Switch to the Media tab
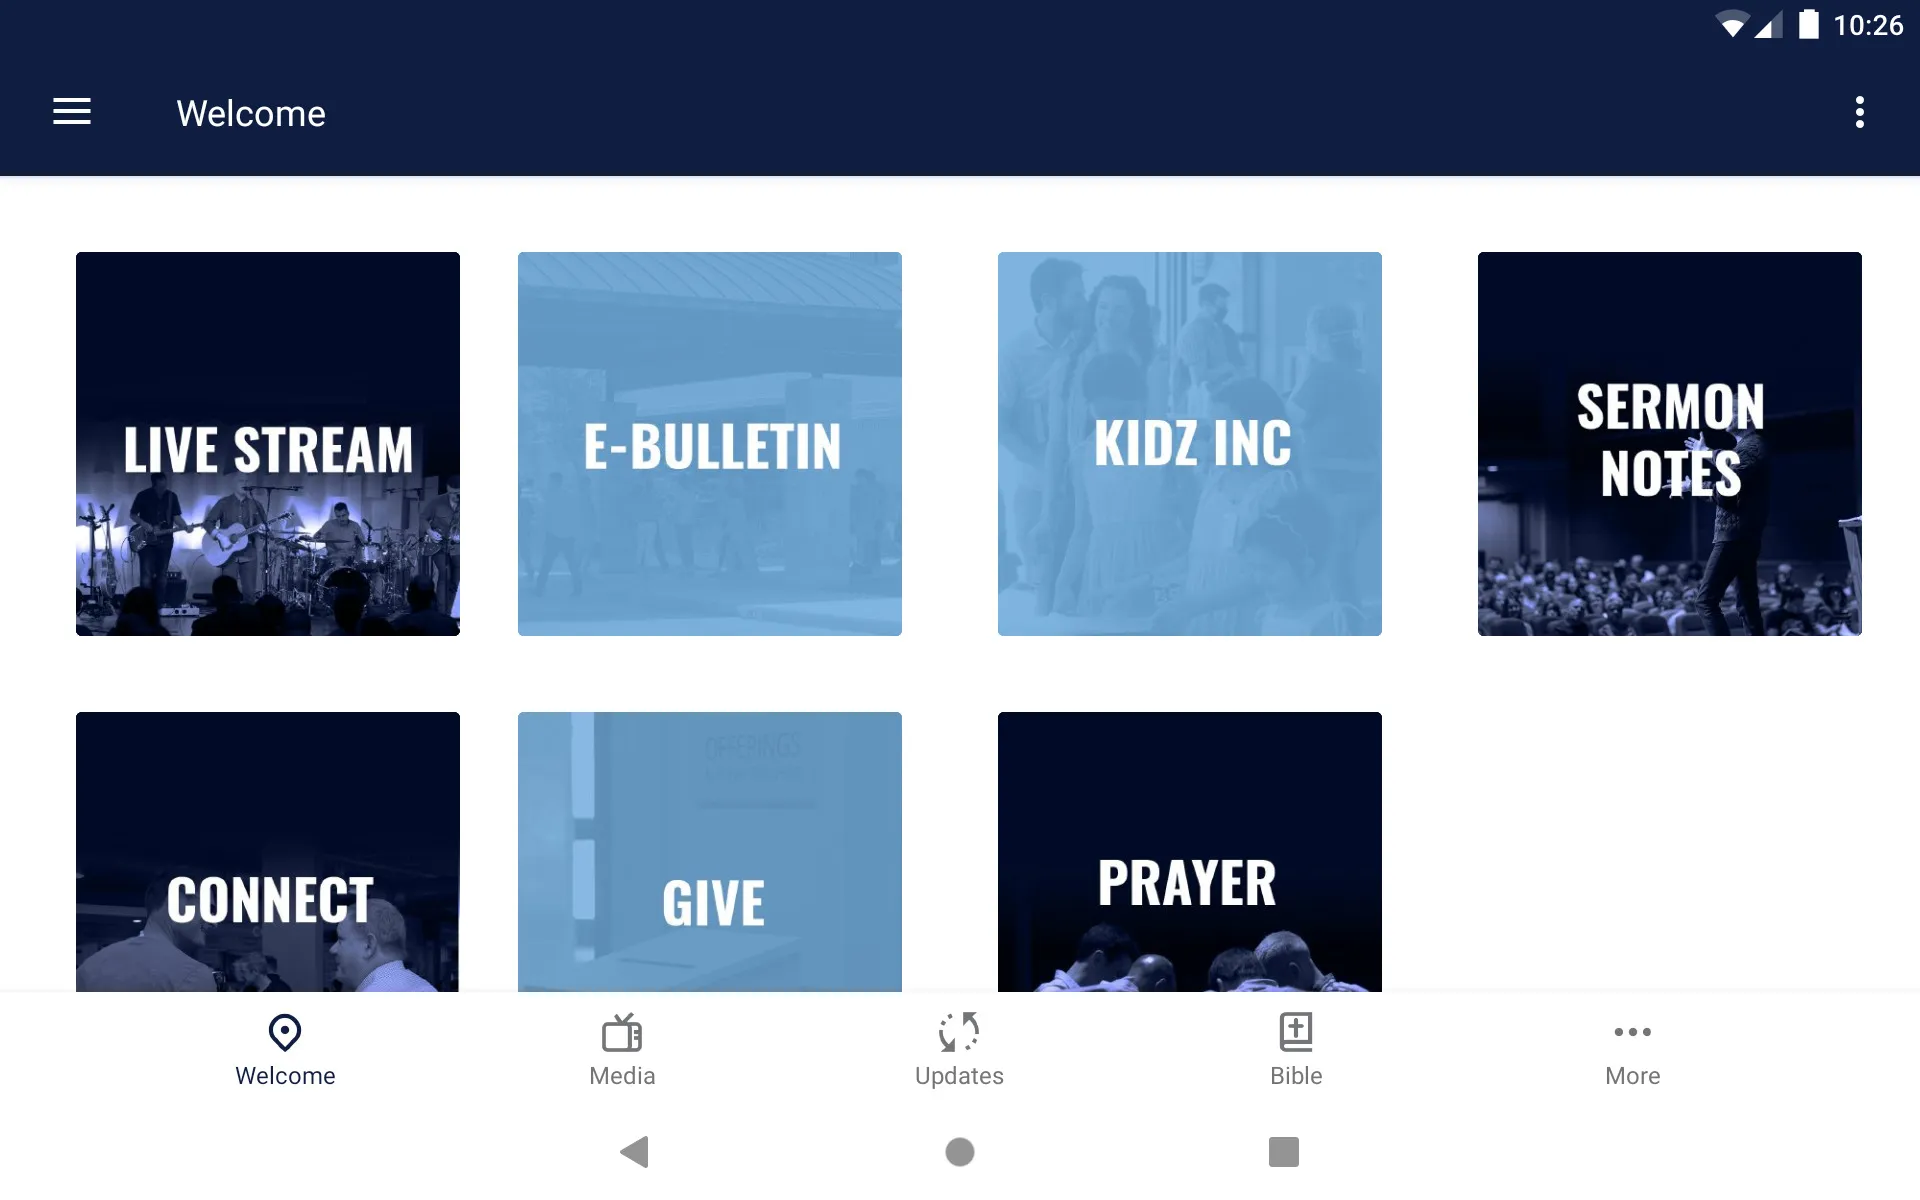The image size is (1920, 1200). [x=622, y=1047]
